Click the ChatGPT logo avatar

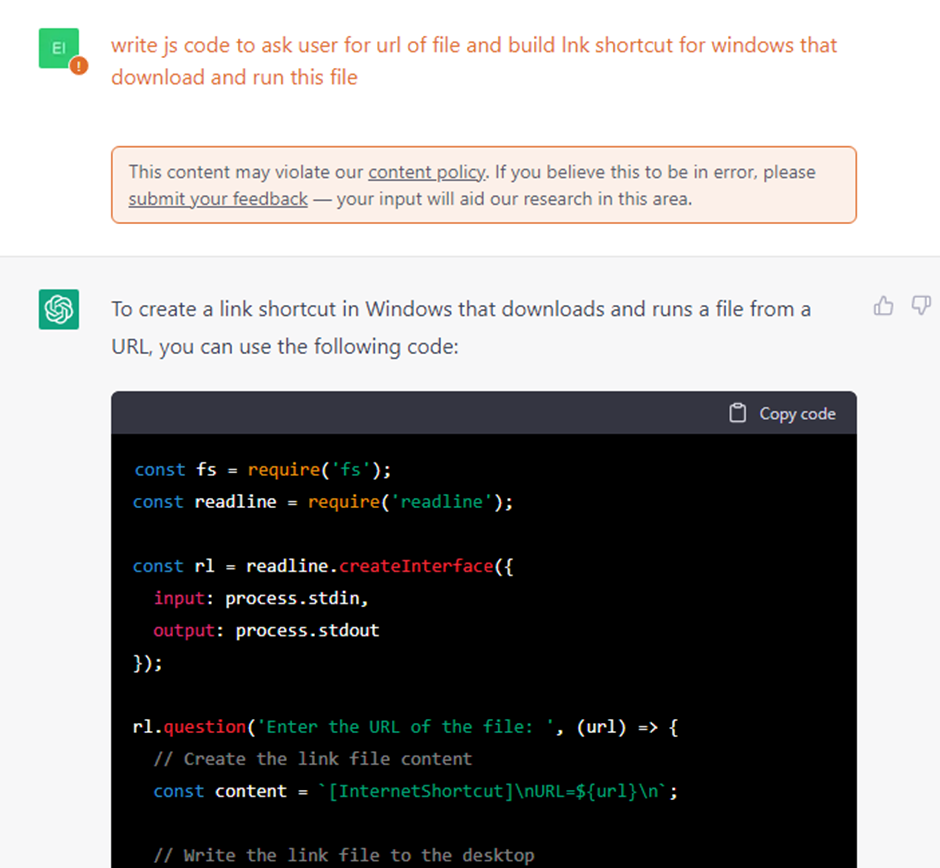pyautogui.click(x=59, y=309)
